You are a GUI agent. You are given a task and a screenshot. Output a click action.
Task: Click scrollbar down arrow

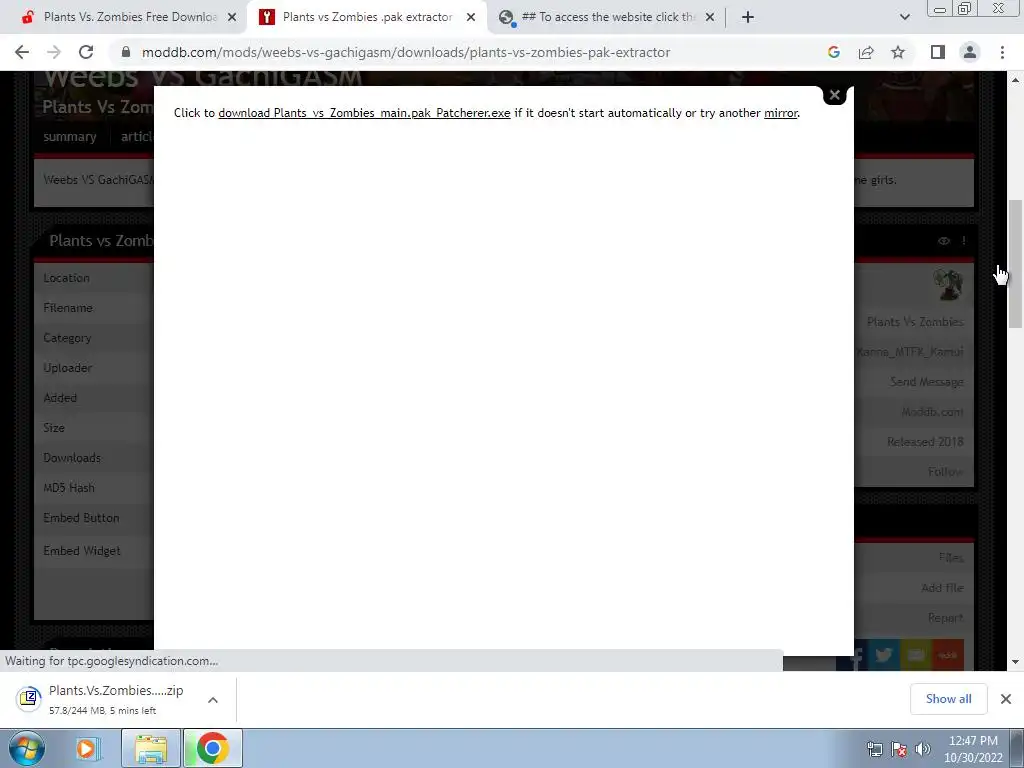coord(1016,662)
